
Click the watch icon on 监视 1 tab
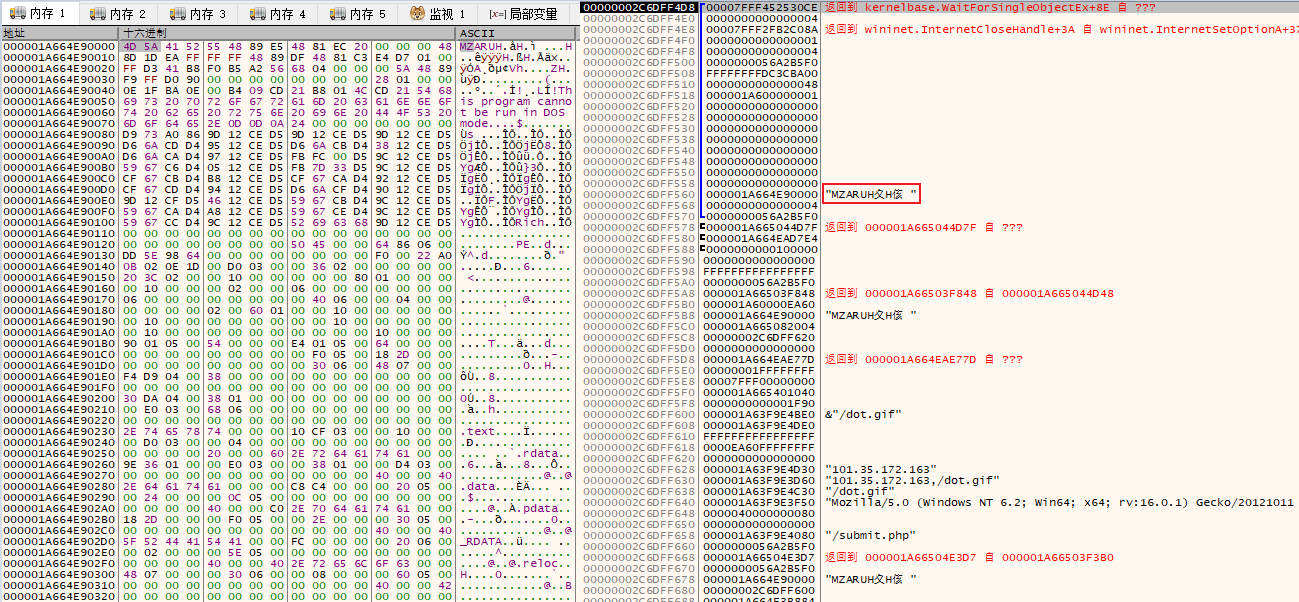(x=416, y=14)
